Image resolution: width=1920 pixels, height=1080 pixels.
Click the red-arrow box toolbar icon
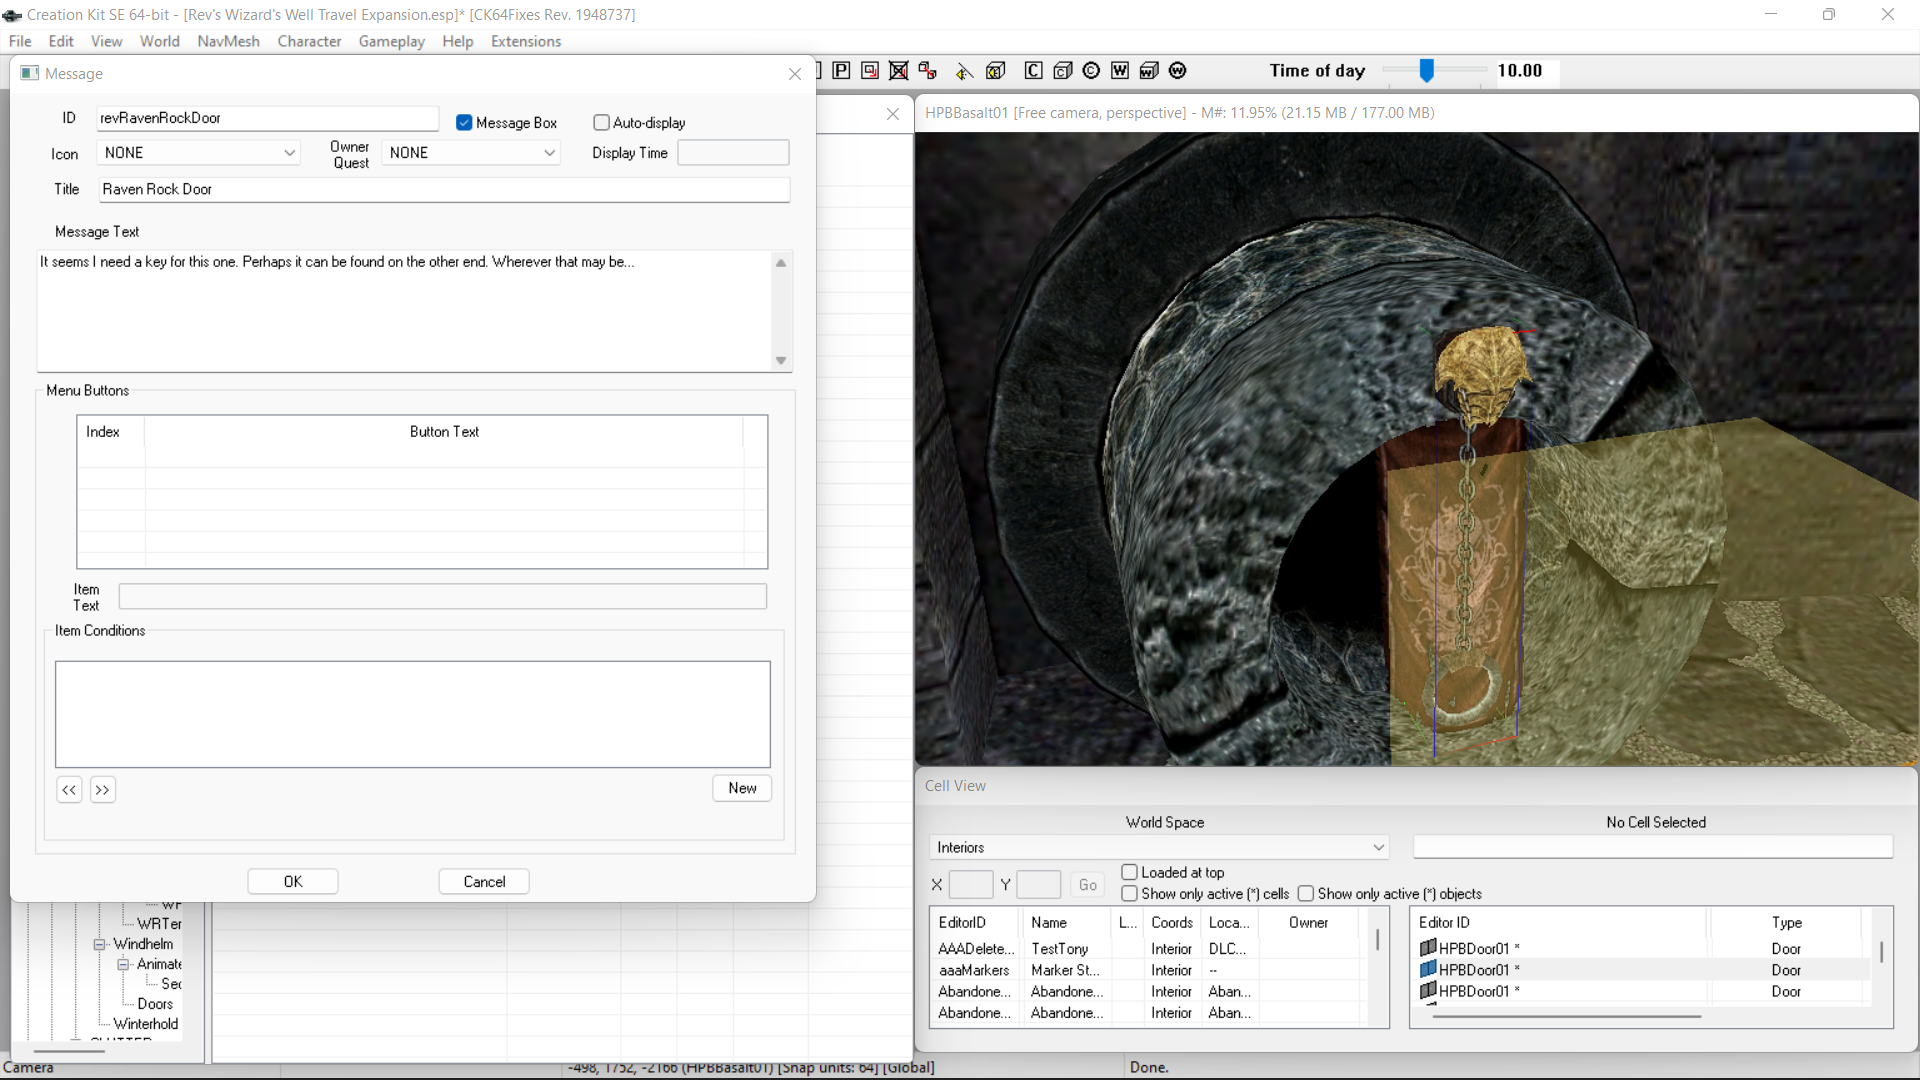pos(870,70)
